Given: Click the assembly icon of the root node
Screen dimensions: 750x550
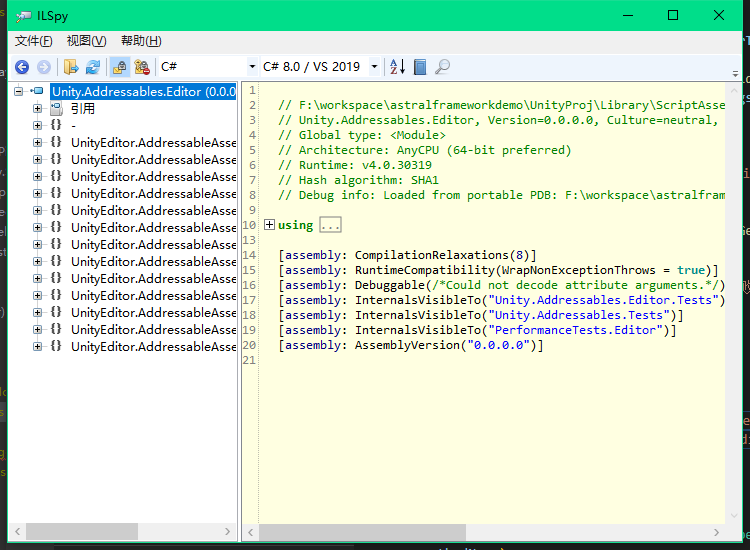Looking at the screenshot, I should (37, 91).
